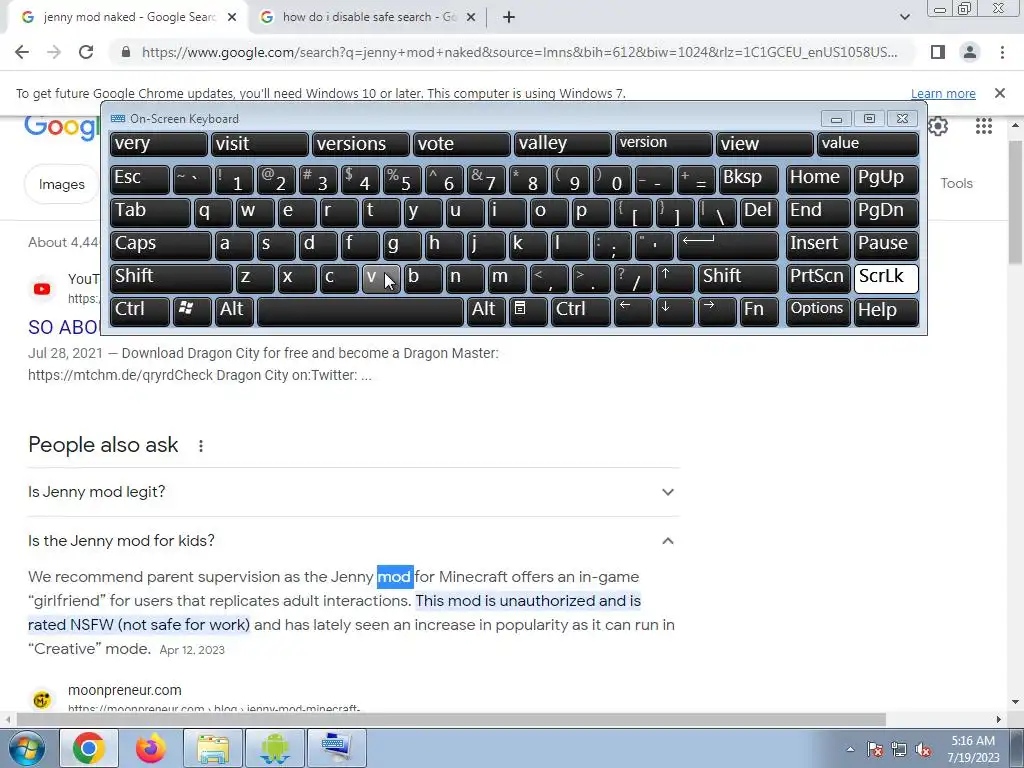Show hidden tray icons arrow

point(850,749)
